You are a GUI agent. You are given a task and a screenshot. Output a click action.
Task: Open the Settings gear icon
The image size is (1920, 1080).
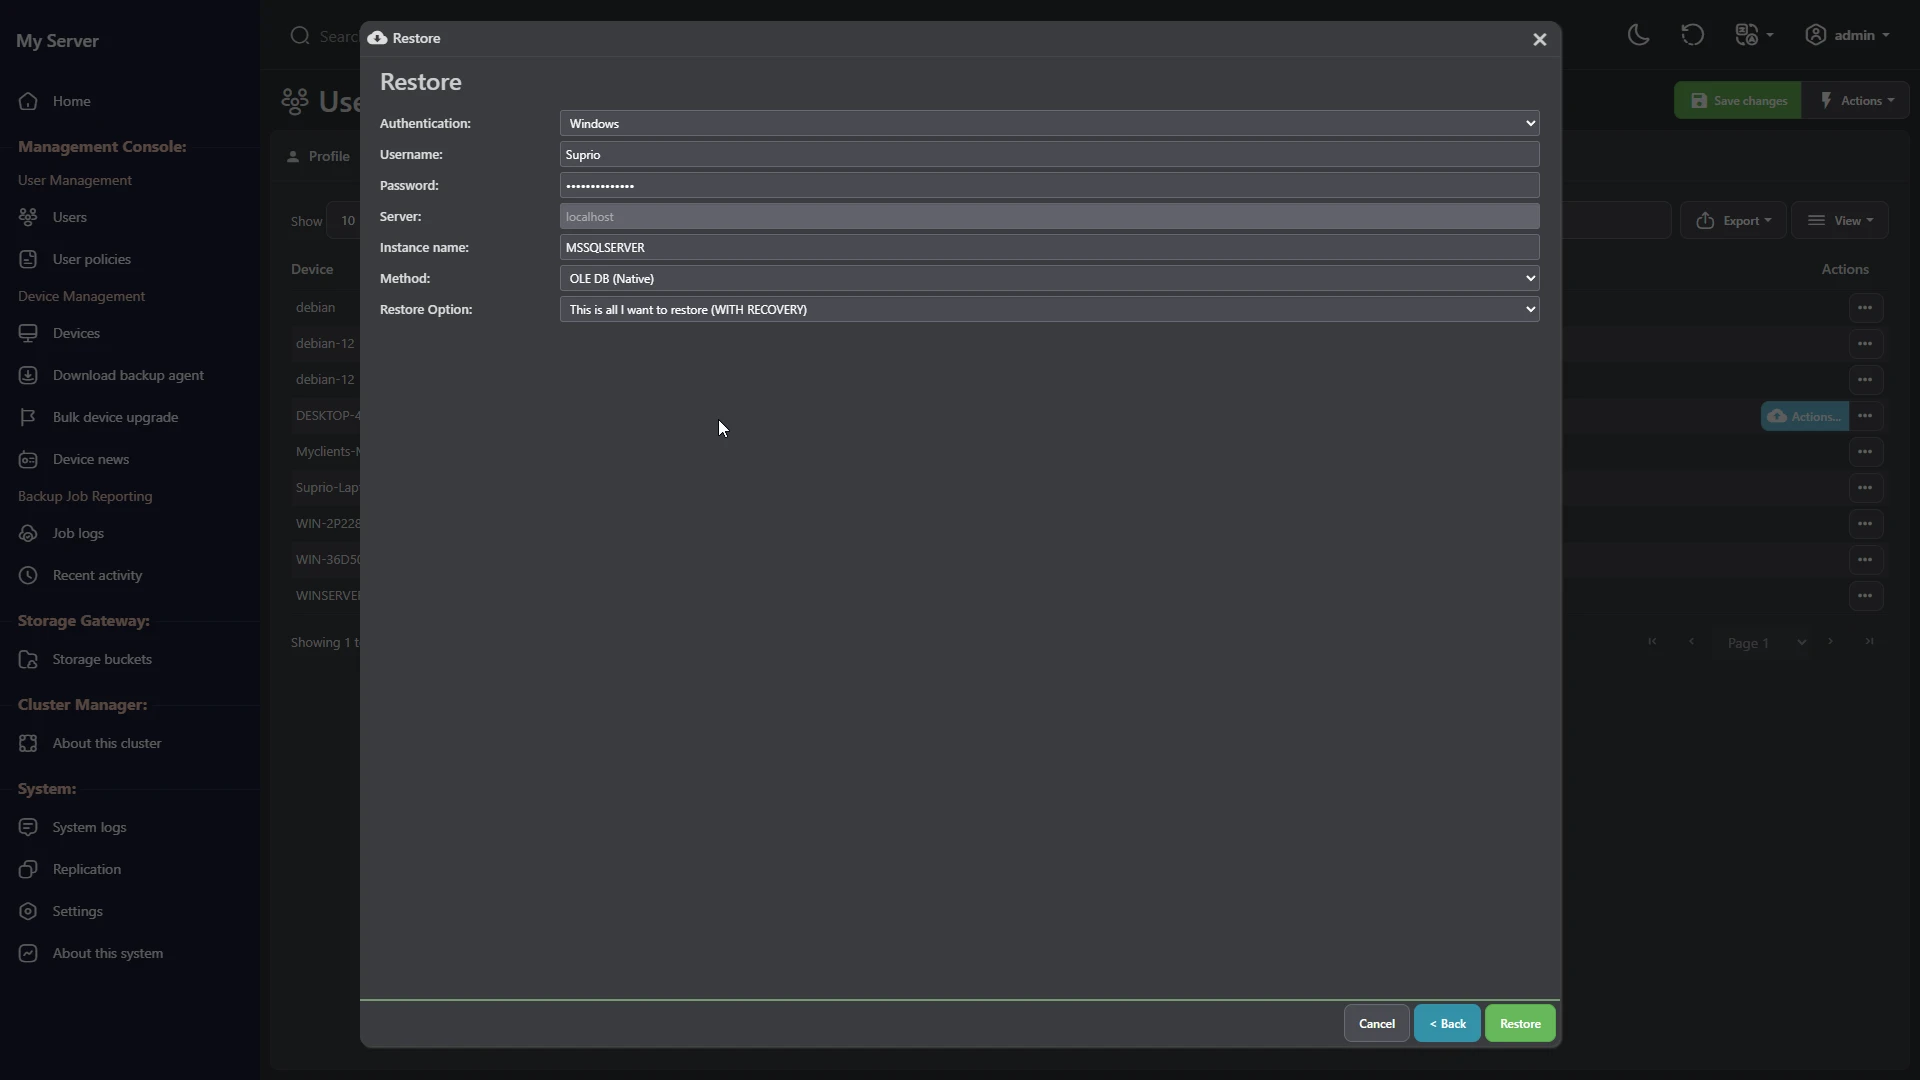[28, 911]
